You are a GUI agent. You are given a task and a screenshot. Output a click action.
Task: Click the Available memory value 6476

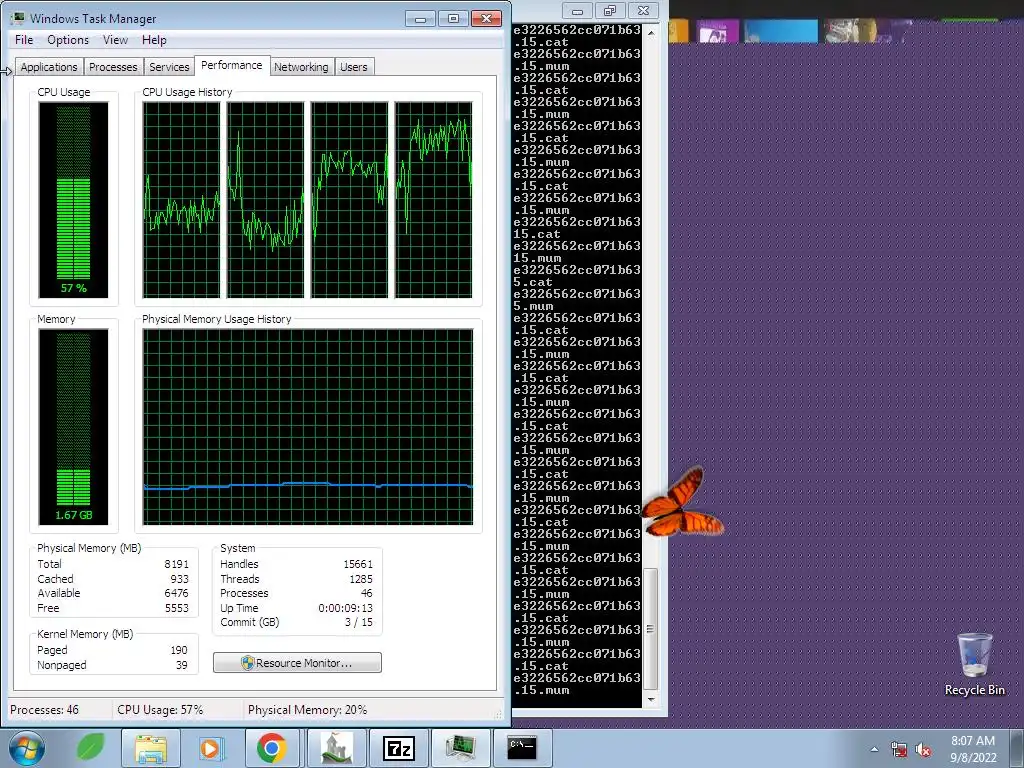pos(176,594)
